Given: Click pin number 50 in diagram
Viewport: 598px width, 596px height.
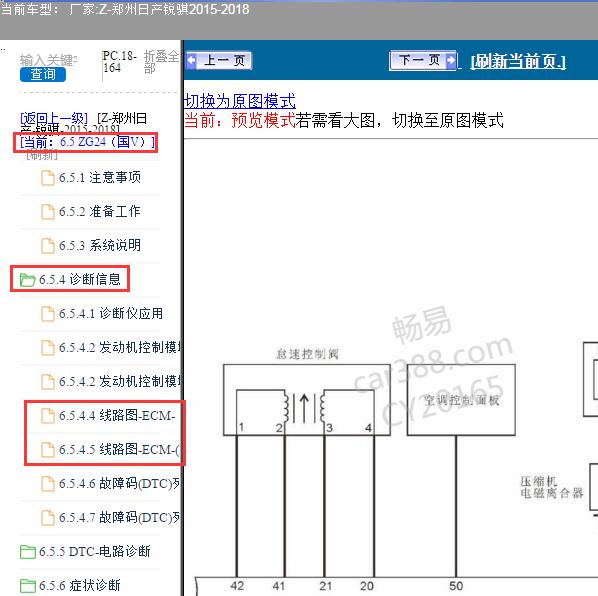Looking at the screenshot, I should 456,586.
